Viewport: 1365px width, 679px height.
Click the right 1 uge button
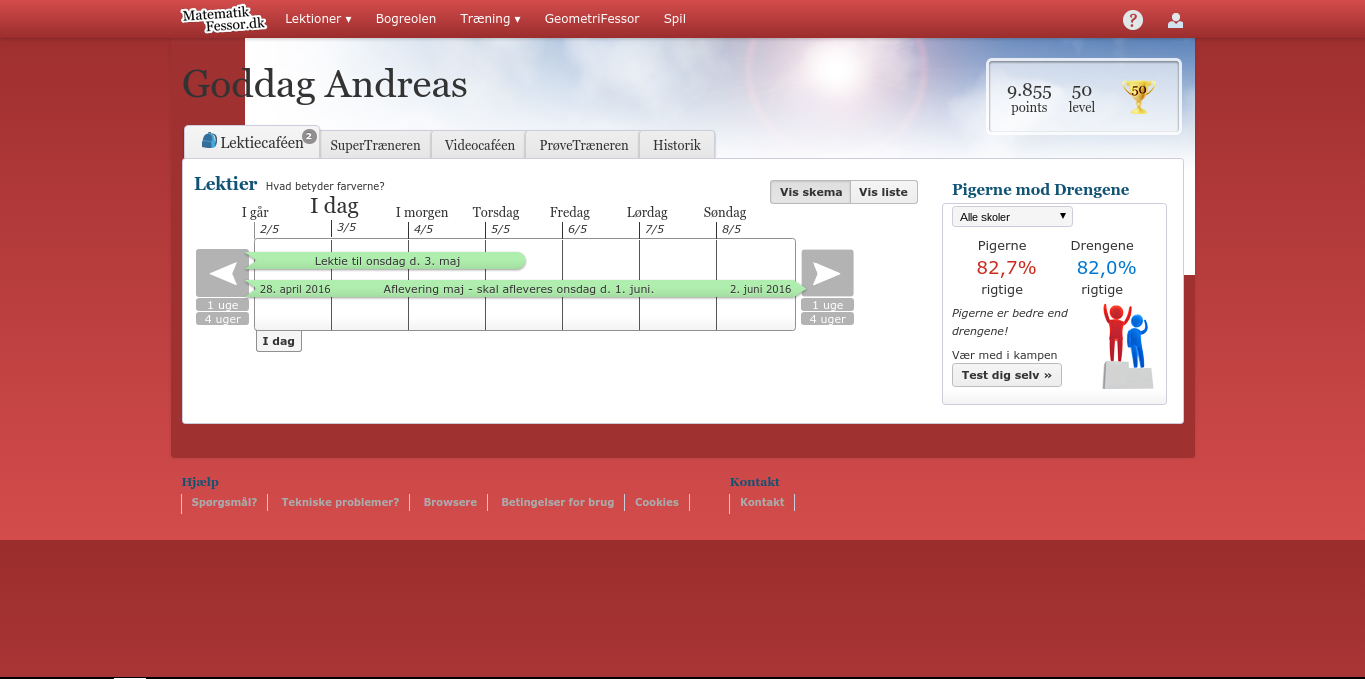tap(828, 305)
